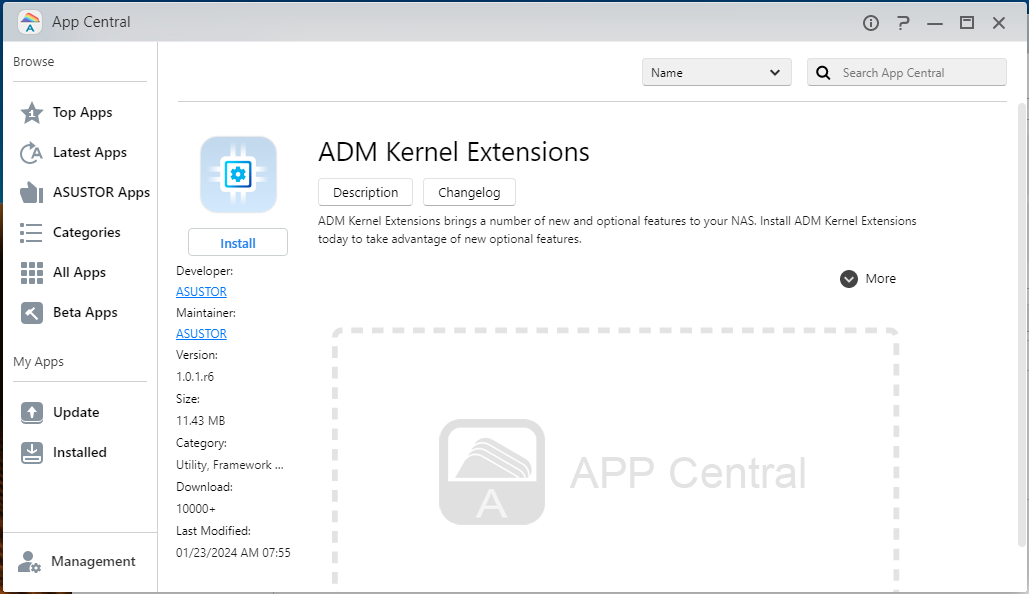The image size is (1029, 594).
Task: Click download count 10000+
Action: (196, 509)
